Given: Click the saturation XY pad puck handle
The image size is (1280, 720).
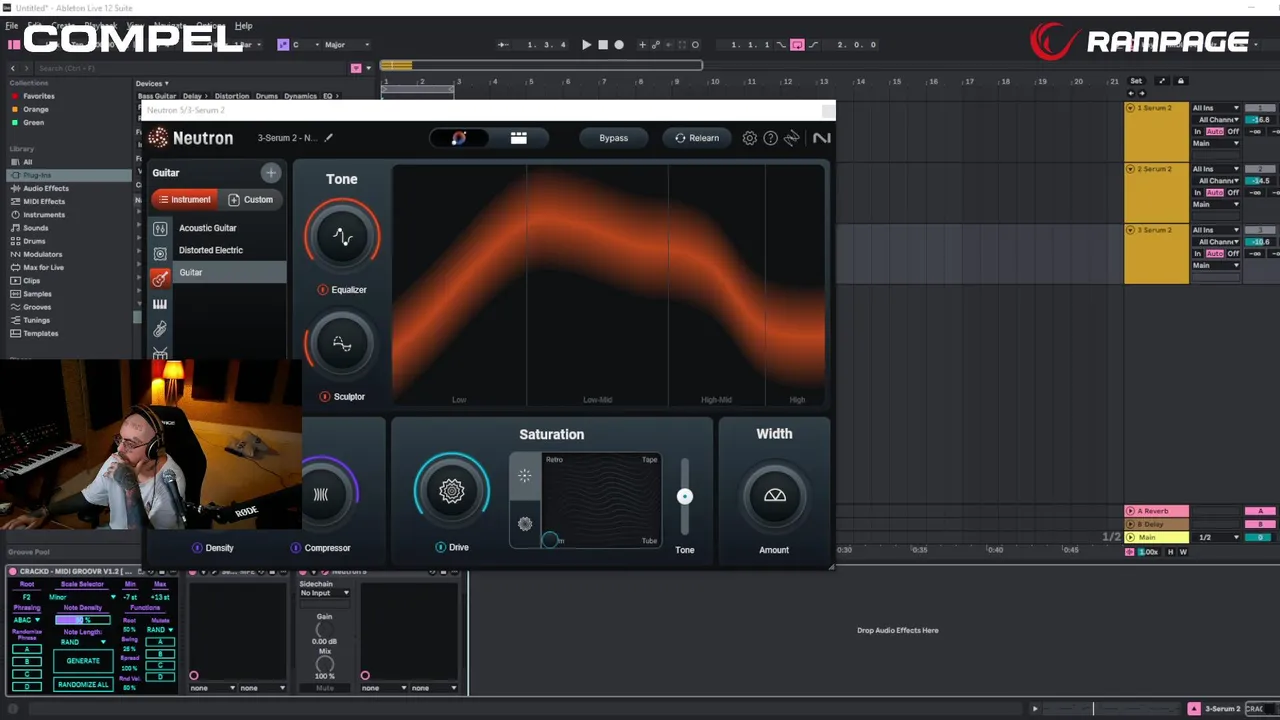Looking at the screenshot, I should 550,540.
